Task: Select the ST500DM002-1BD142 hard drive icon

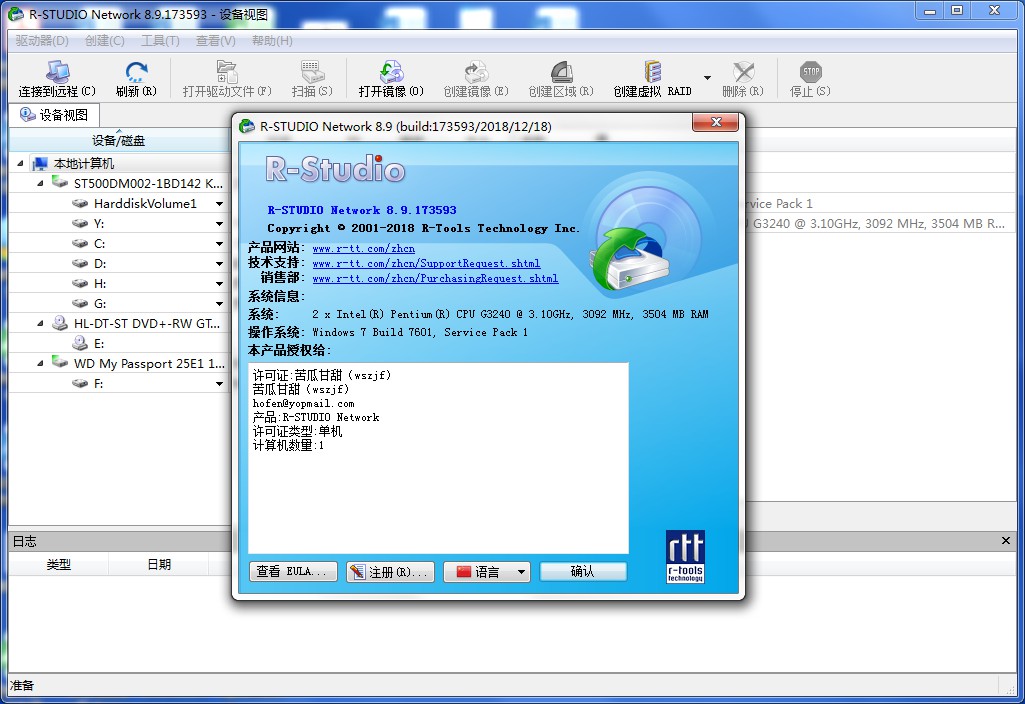Action: (x=60, y=182)
